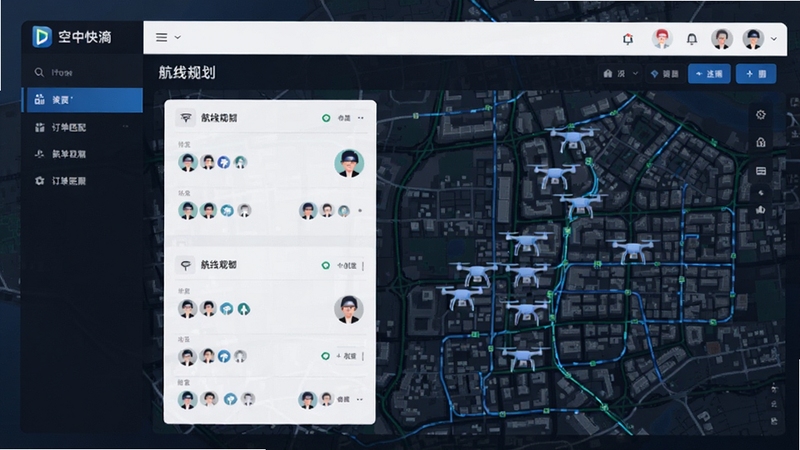800x450 pixels.
Task: Click the plus button in lower card's middle row
Action: [346, 356]
